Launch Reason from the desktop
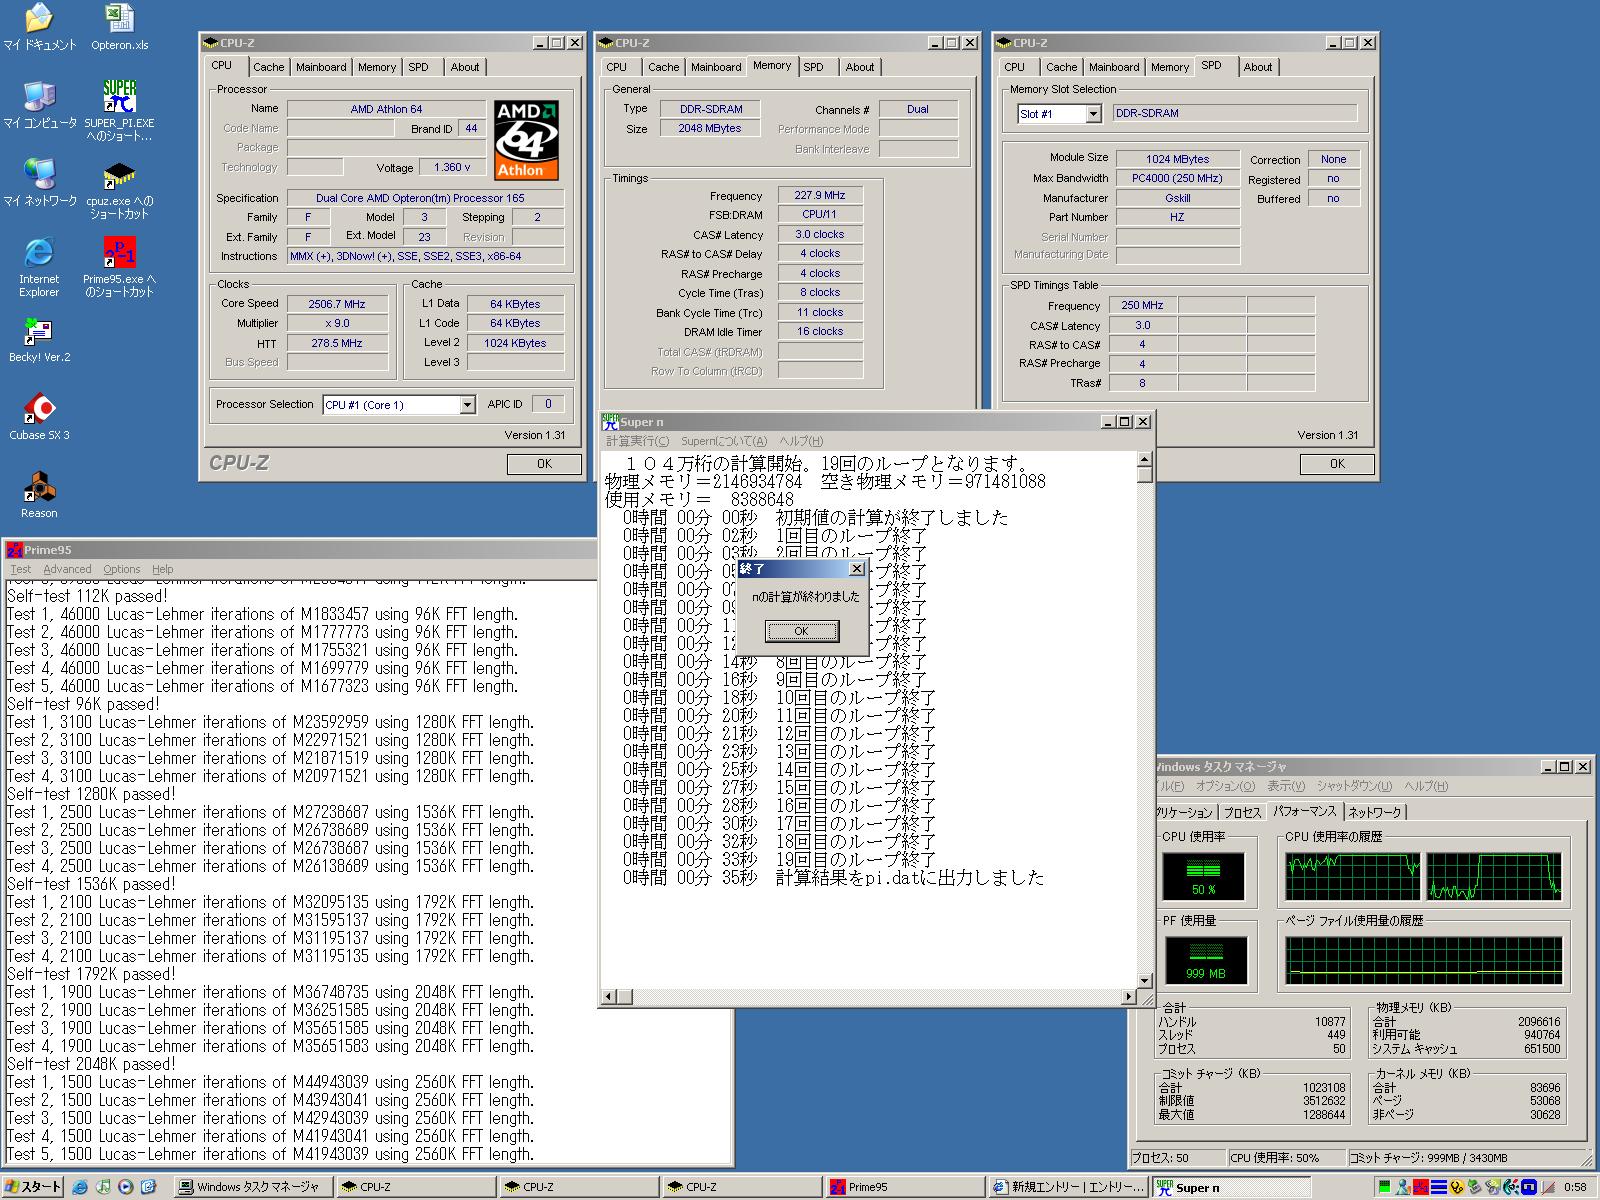This screenshot has width=1600, height=1200. pos(39,495)
